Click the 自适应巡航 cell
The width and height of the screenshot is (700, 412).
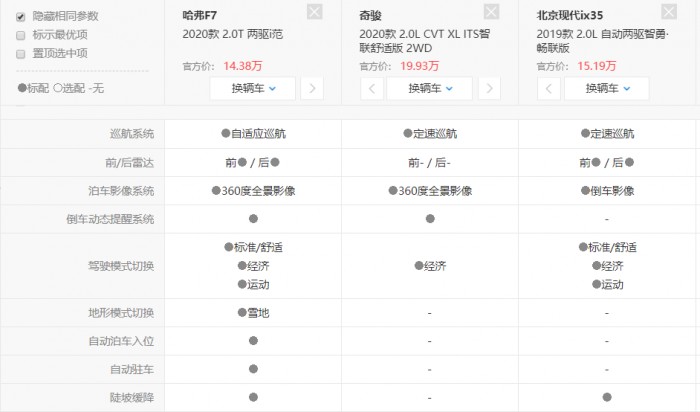pos(254,134)
